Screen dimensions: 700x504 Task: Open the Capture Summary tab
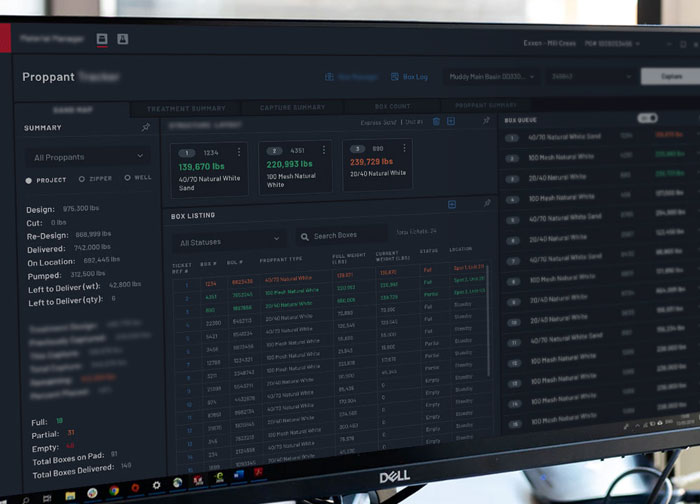[292, 107]
